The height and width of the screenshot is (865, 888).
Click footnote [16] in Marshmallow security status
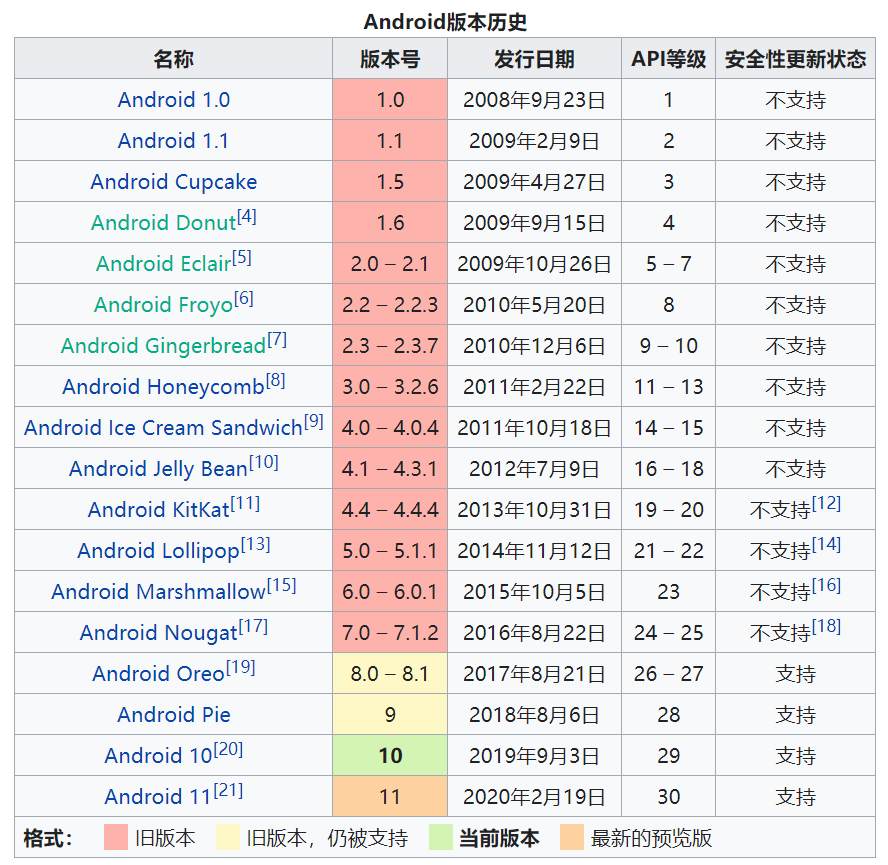pos(826,586)
